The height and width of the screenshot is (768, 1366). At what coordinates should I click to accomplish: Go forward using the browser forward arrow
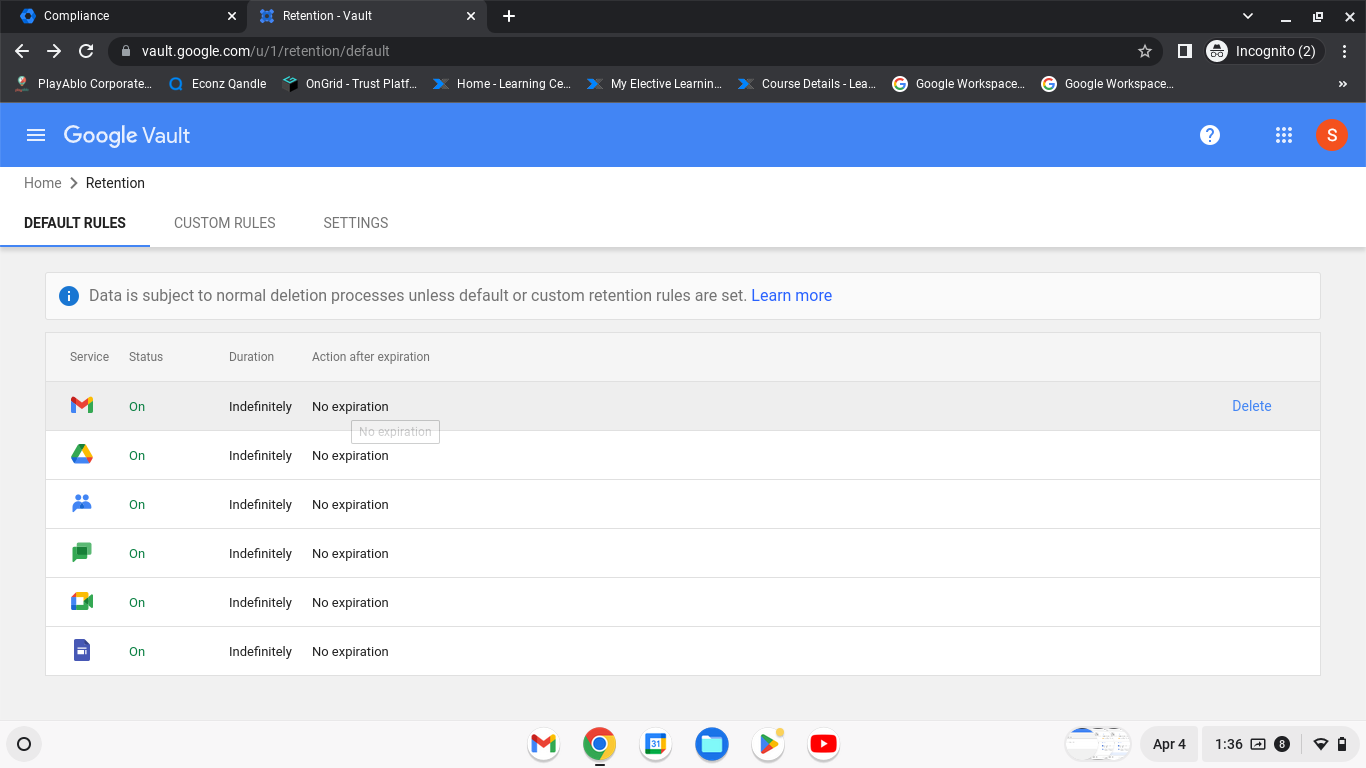(x=54, y=51)
